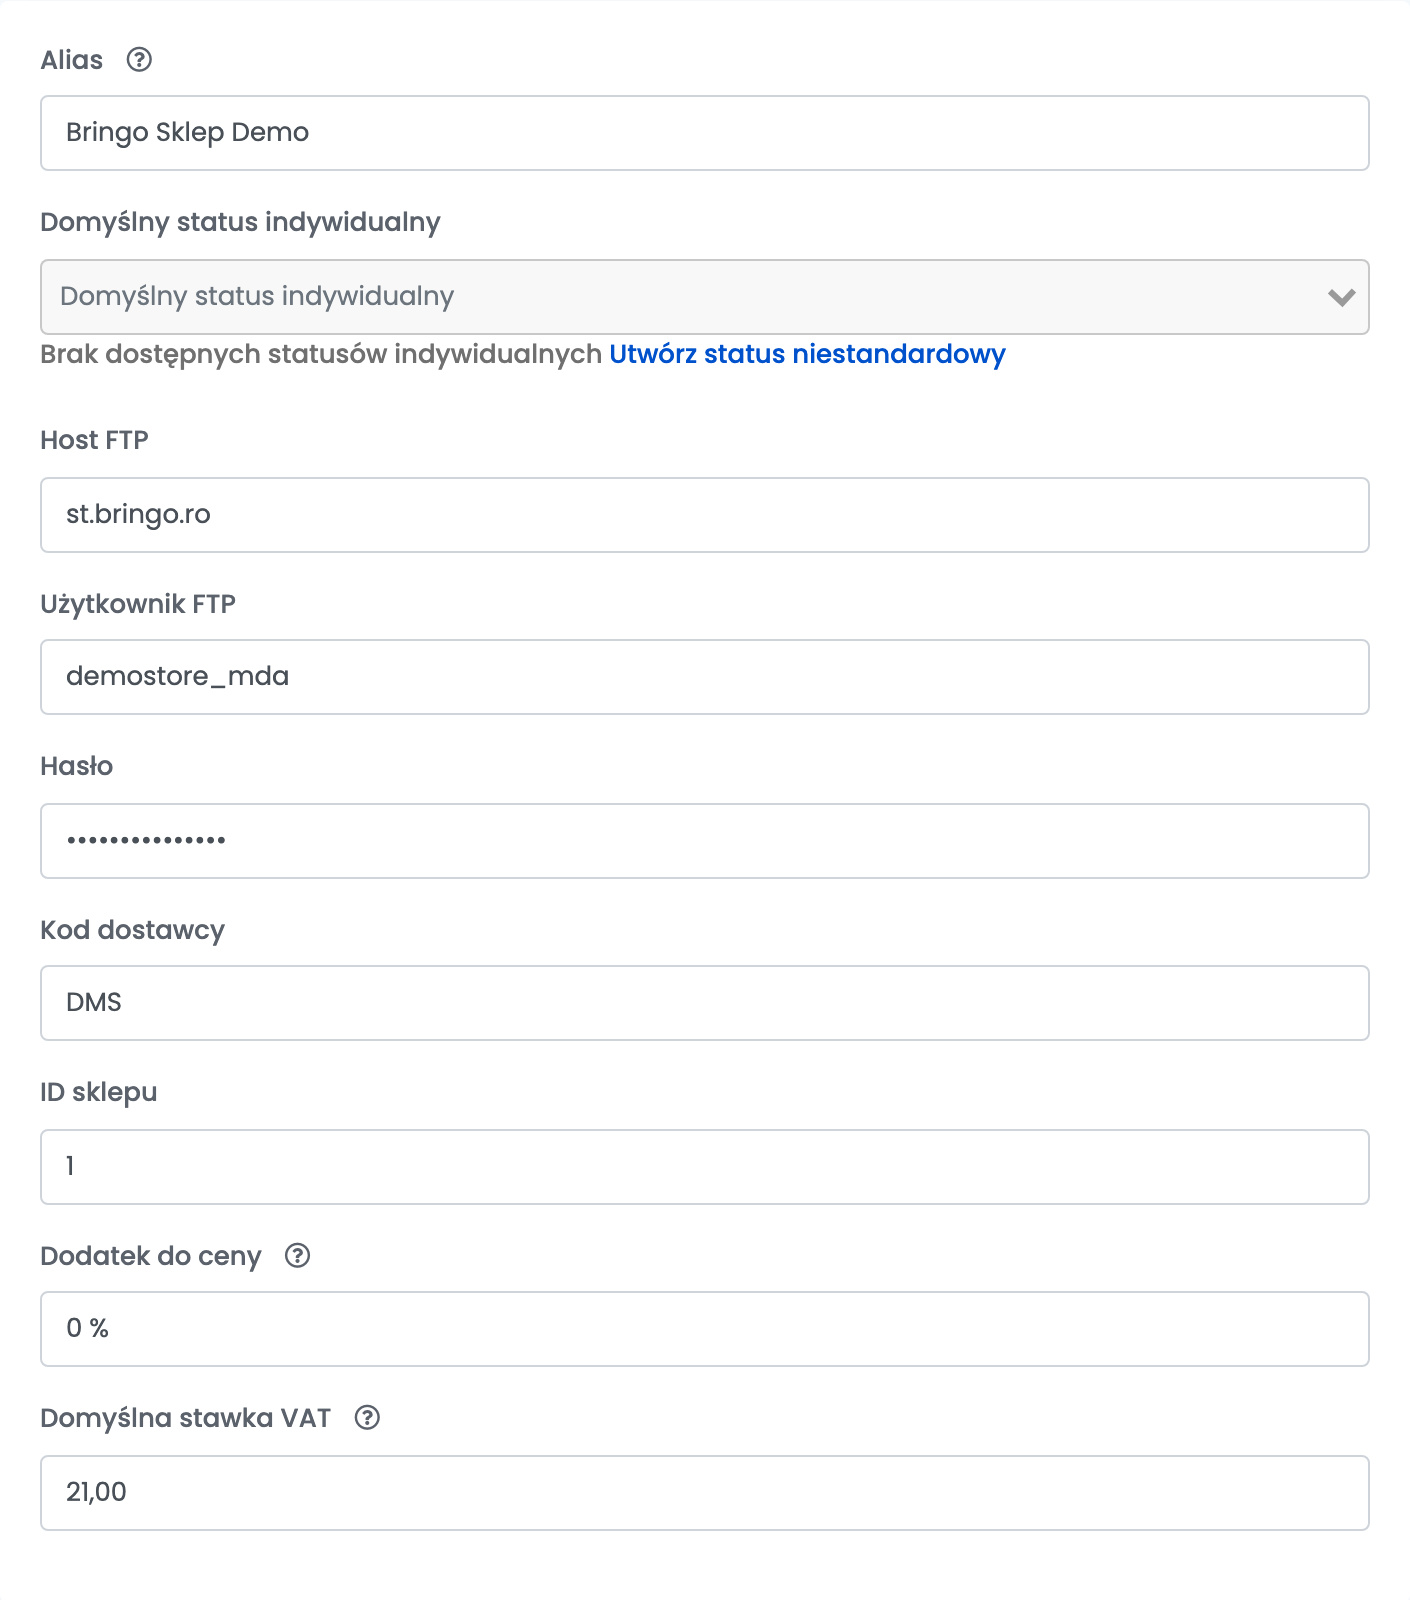Show help icon for Dodatek do ceny
Viewport: 1410px width, 1600px height.
(297, 1256)
